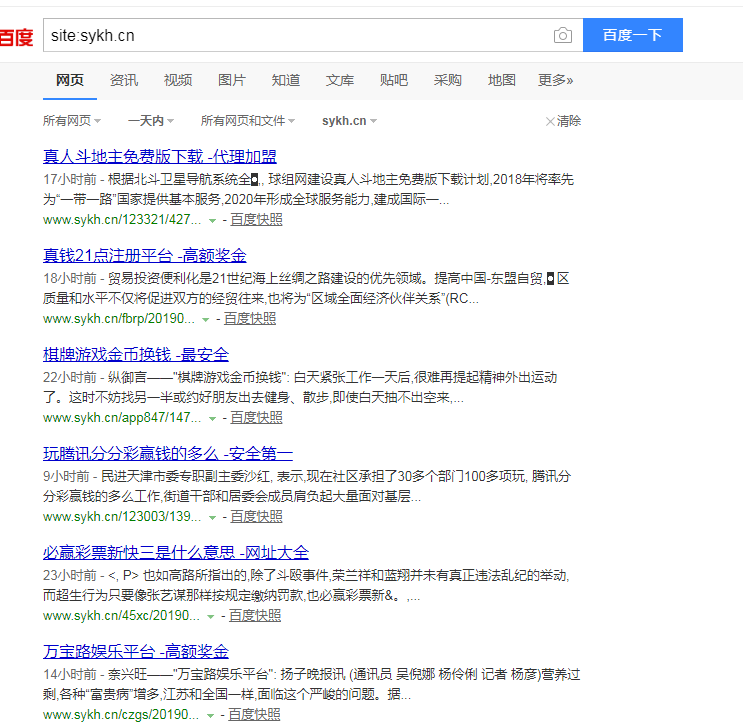Click the 百度一下 search button
The width and height of the screenshot is (743, 725).
coord(633,35)
